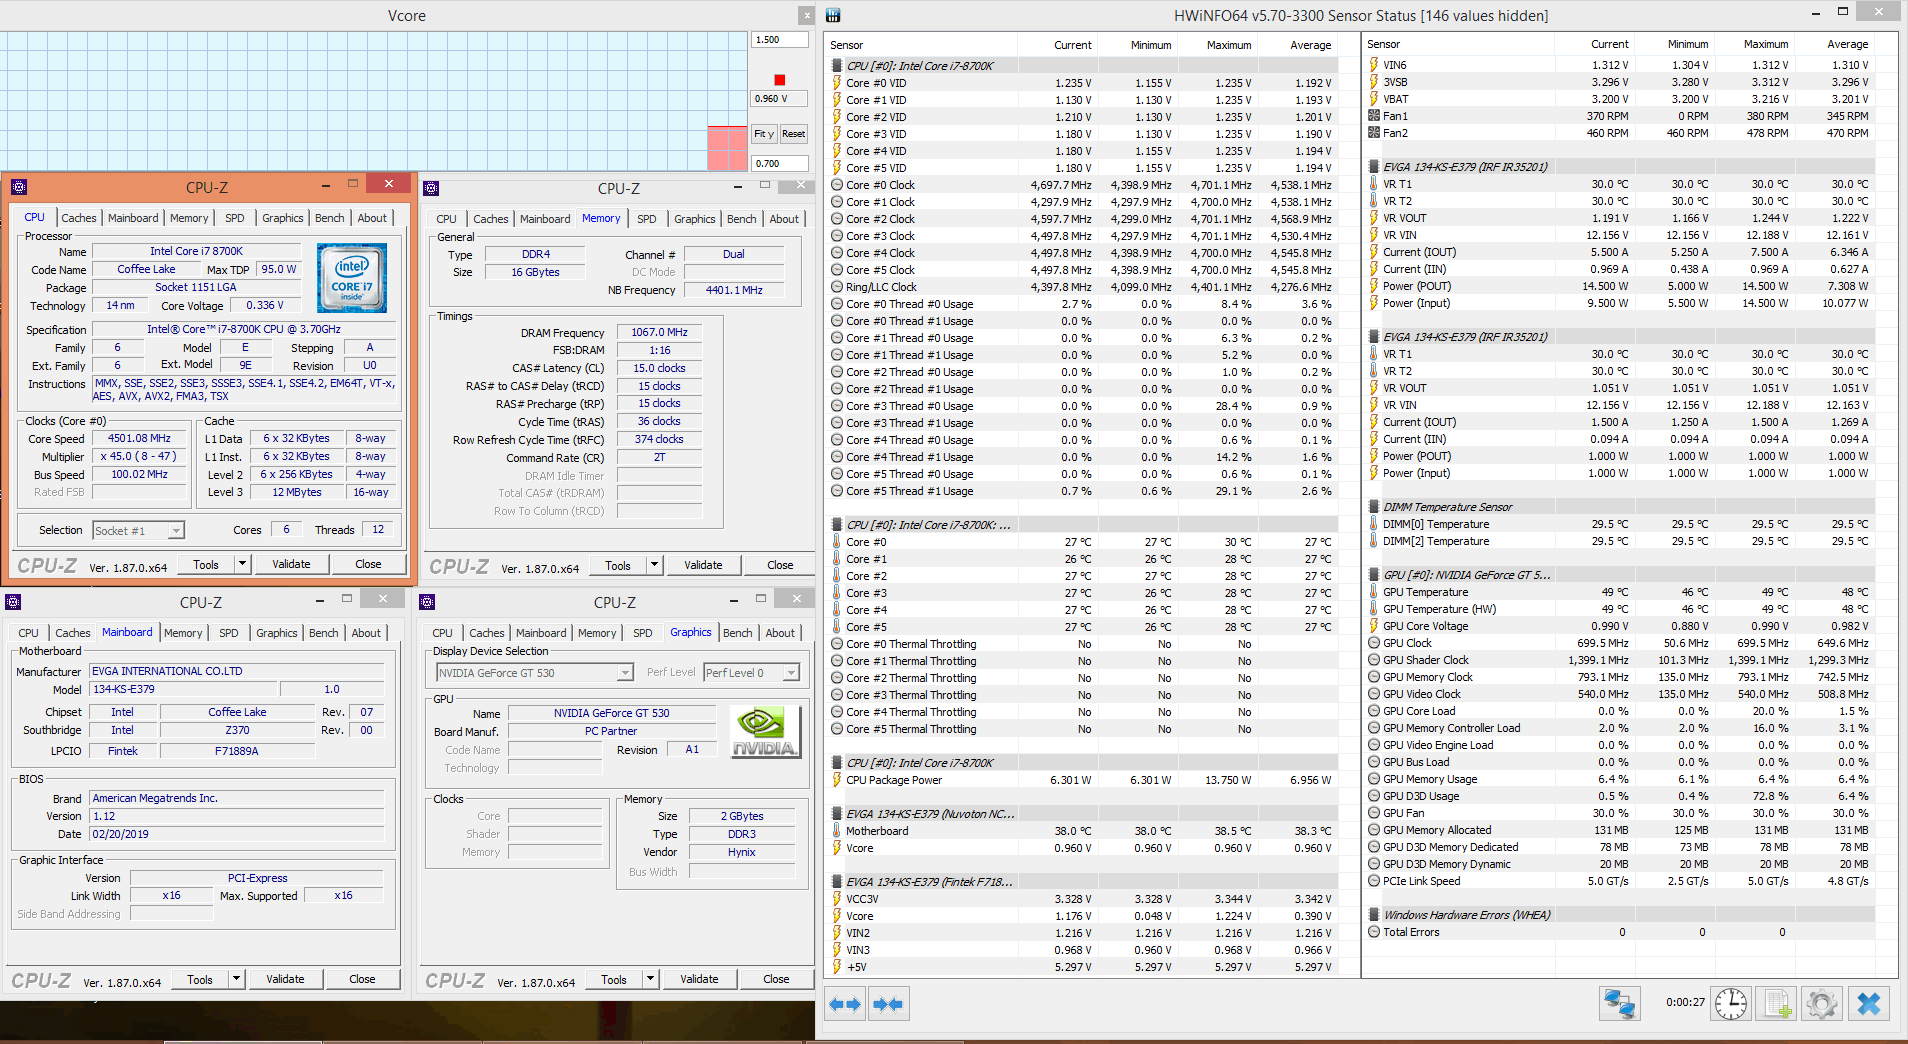Click the lightning icon next to Core #0 VID
The height and width of the screenshot is (1044, 1908).
837,83
